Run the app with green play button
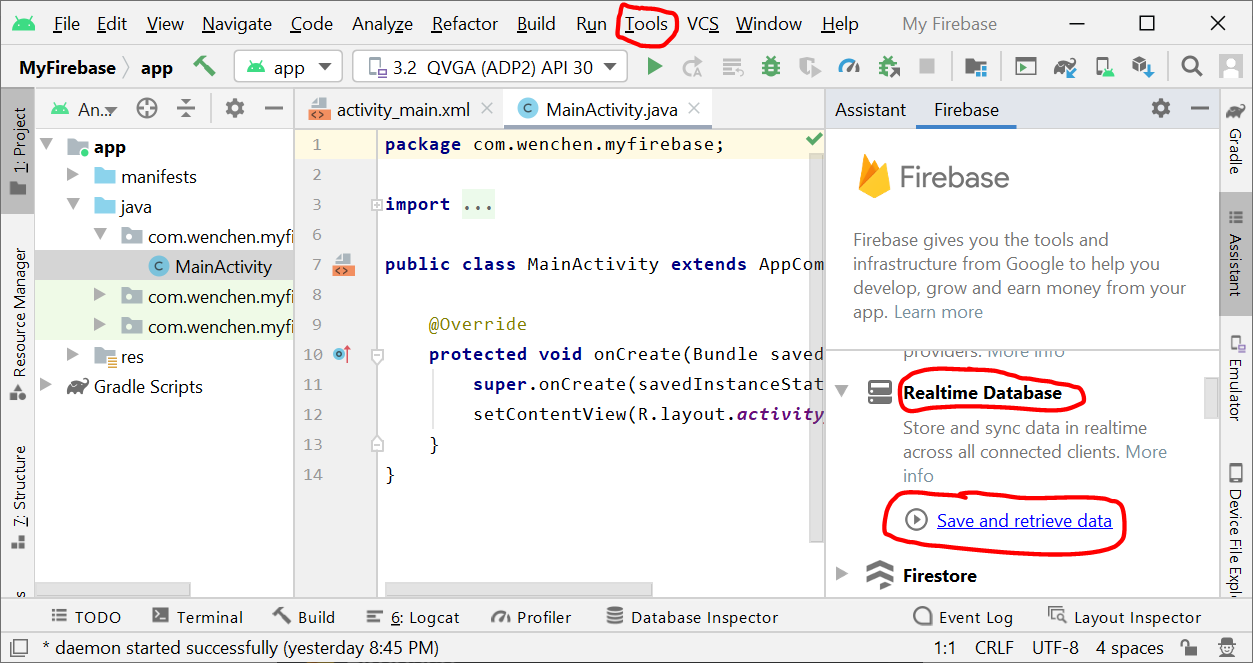Image resolution: width=1253 pixels, height=663 pixels. [654, 67]
